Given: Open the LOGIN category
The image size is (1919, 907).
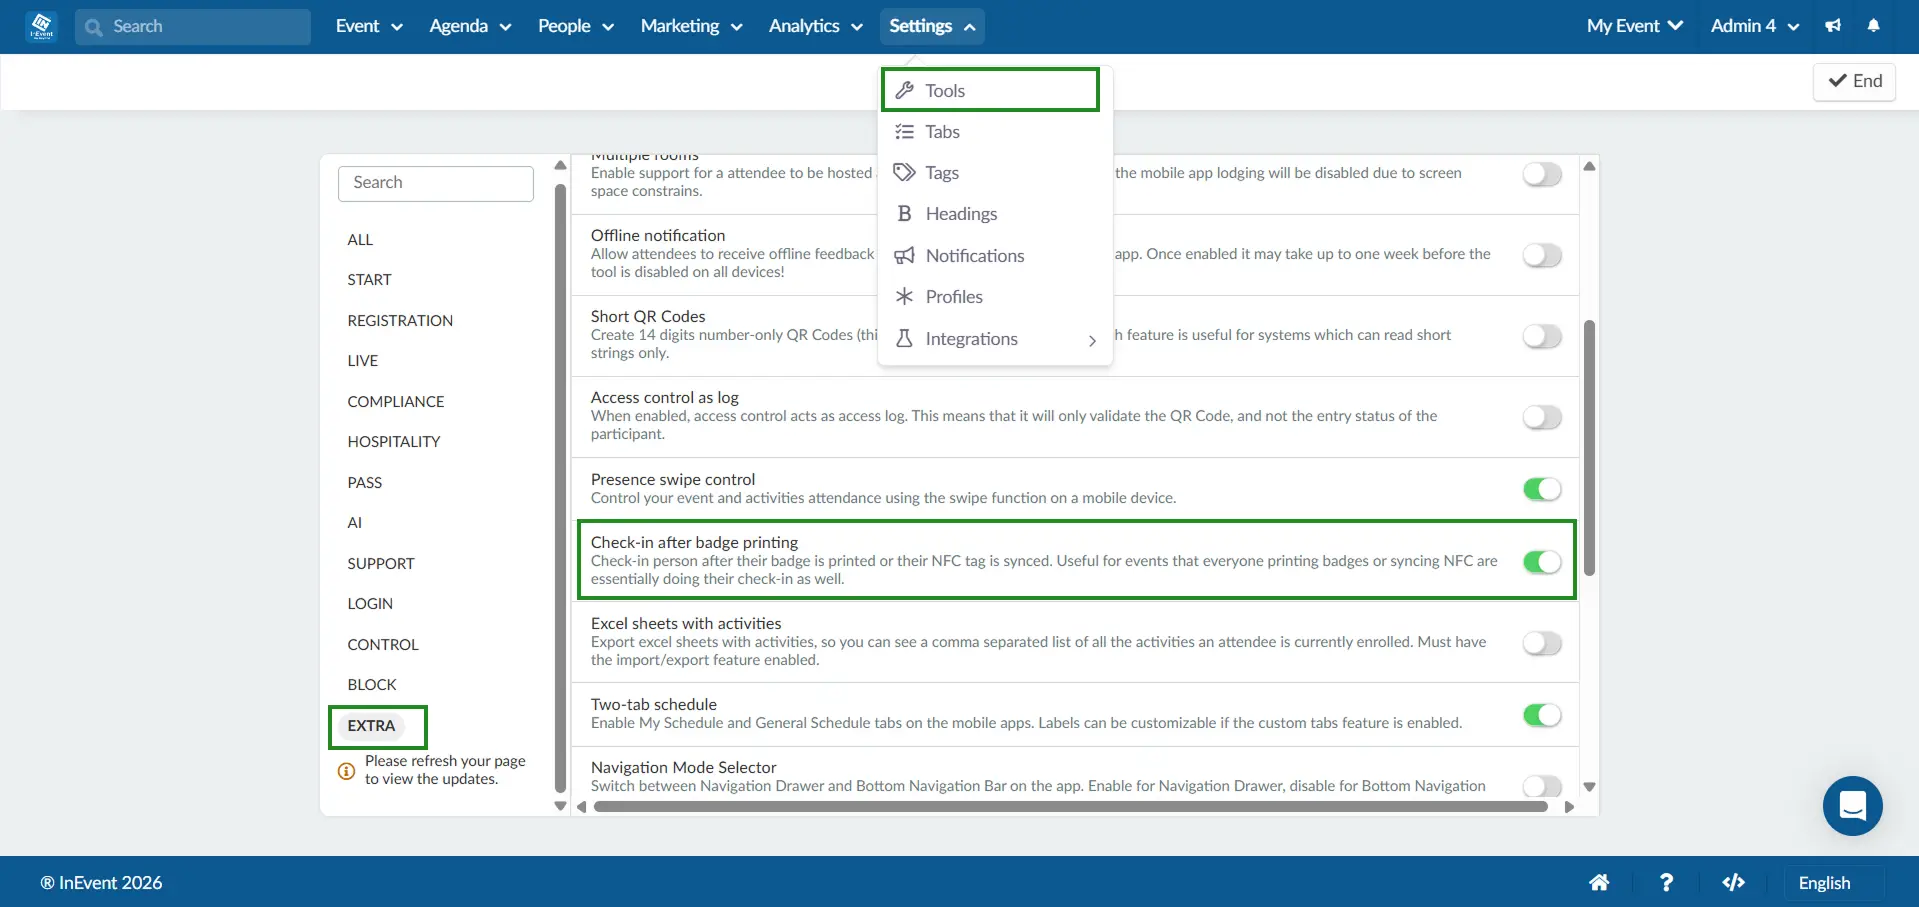Looking at the screenshot, I should pos(370,604).
